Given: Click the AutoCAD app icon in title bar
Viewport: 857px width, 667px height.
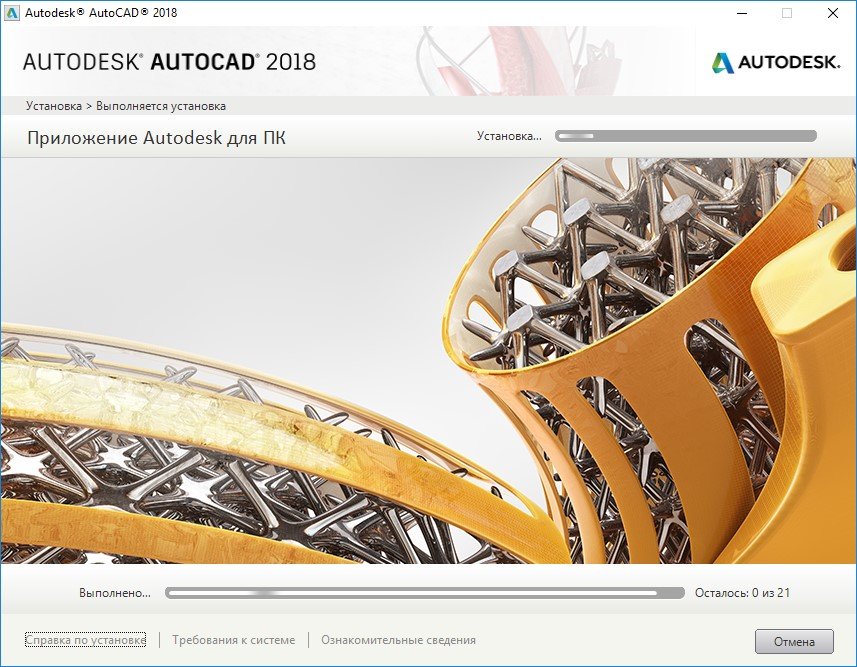Looking at the screenshot, I should click(x=11, y=13).
